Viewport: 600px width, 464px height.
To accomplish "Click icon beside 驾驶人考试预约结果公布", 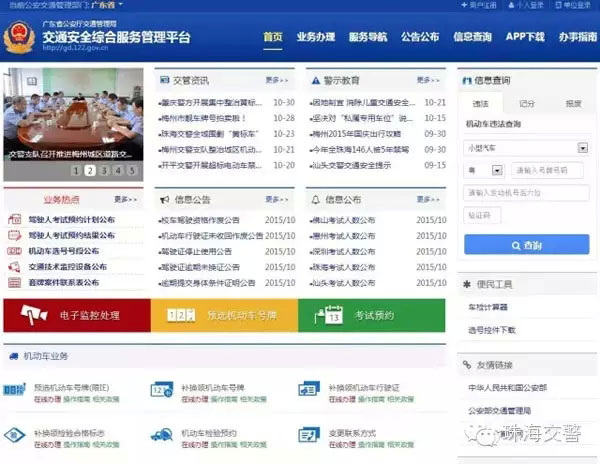I will point(15,235).
